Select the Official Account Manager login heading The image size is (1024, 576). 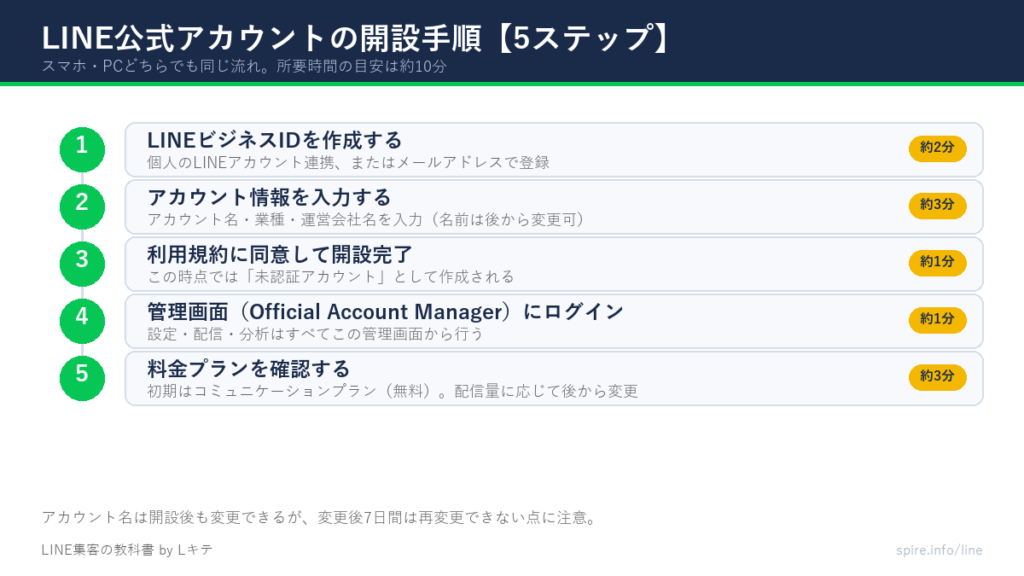click(385, 312)
